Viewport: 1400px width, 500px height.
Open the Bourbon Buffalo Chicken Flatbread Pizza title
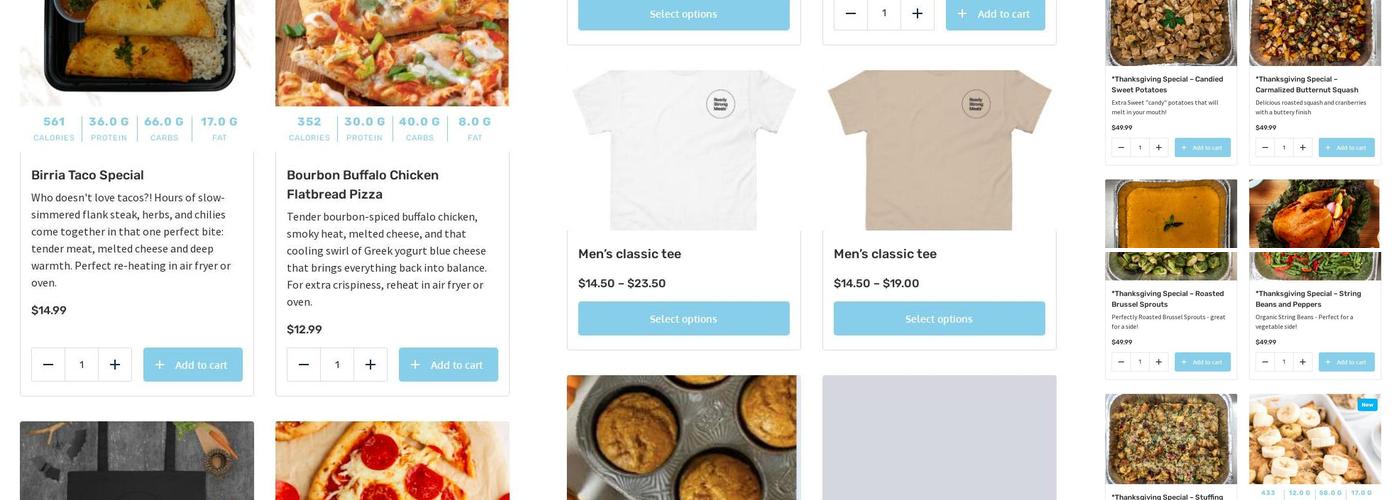362,184
